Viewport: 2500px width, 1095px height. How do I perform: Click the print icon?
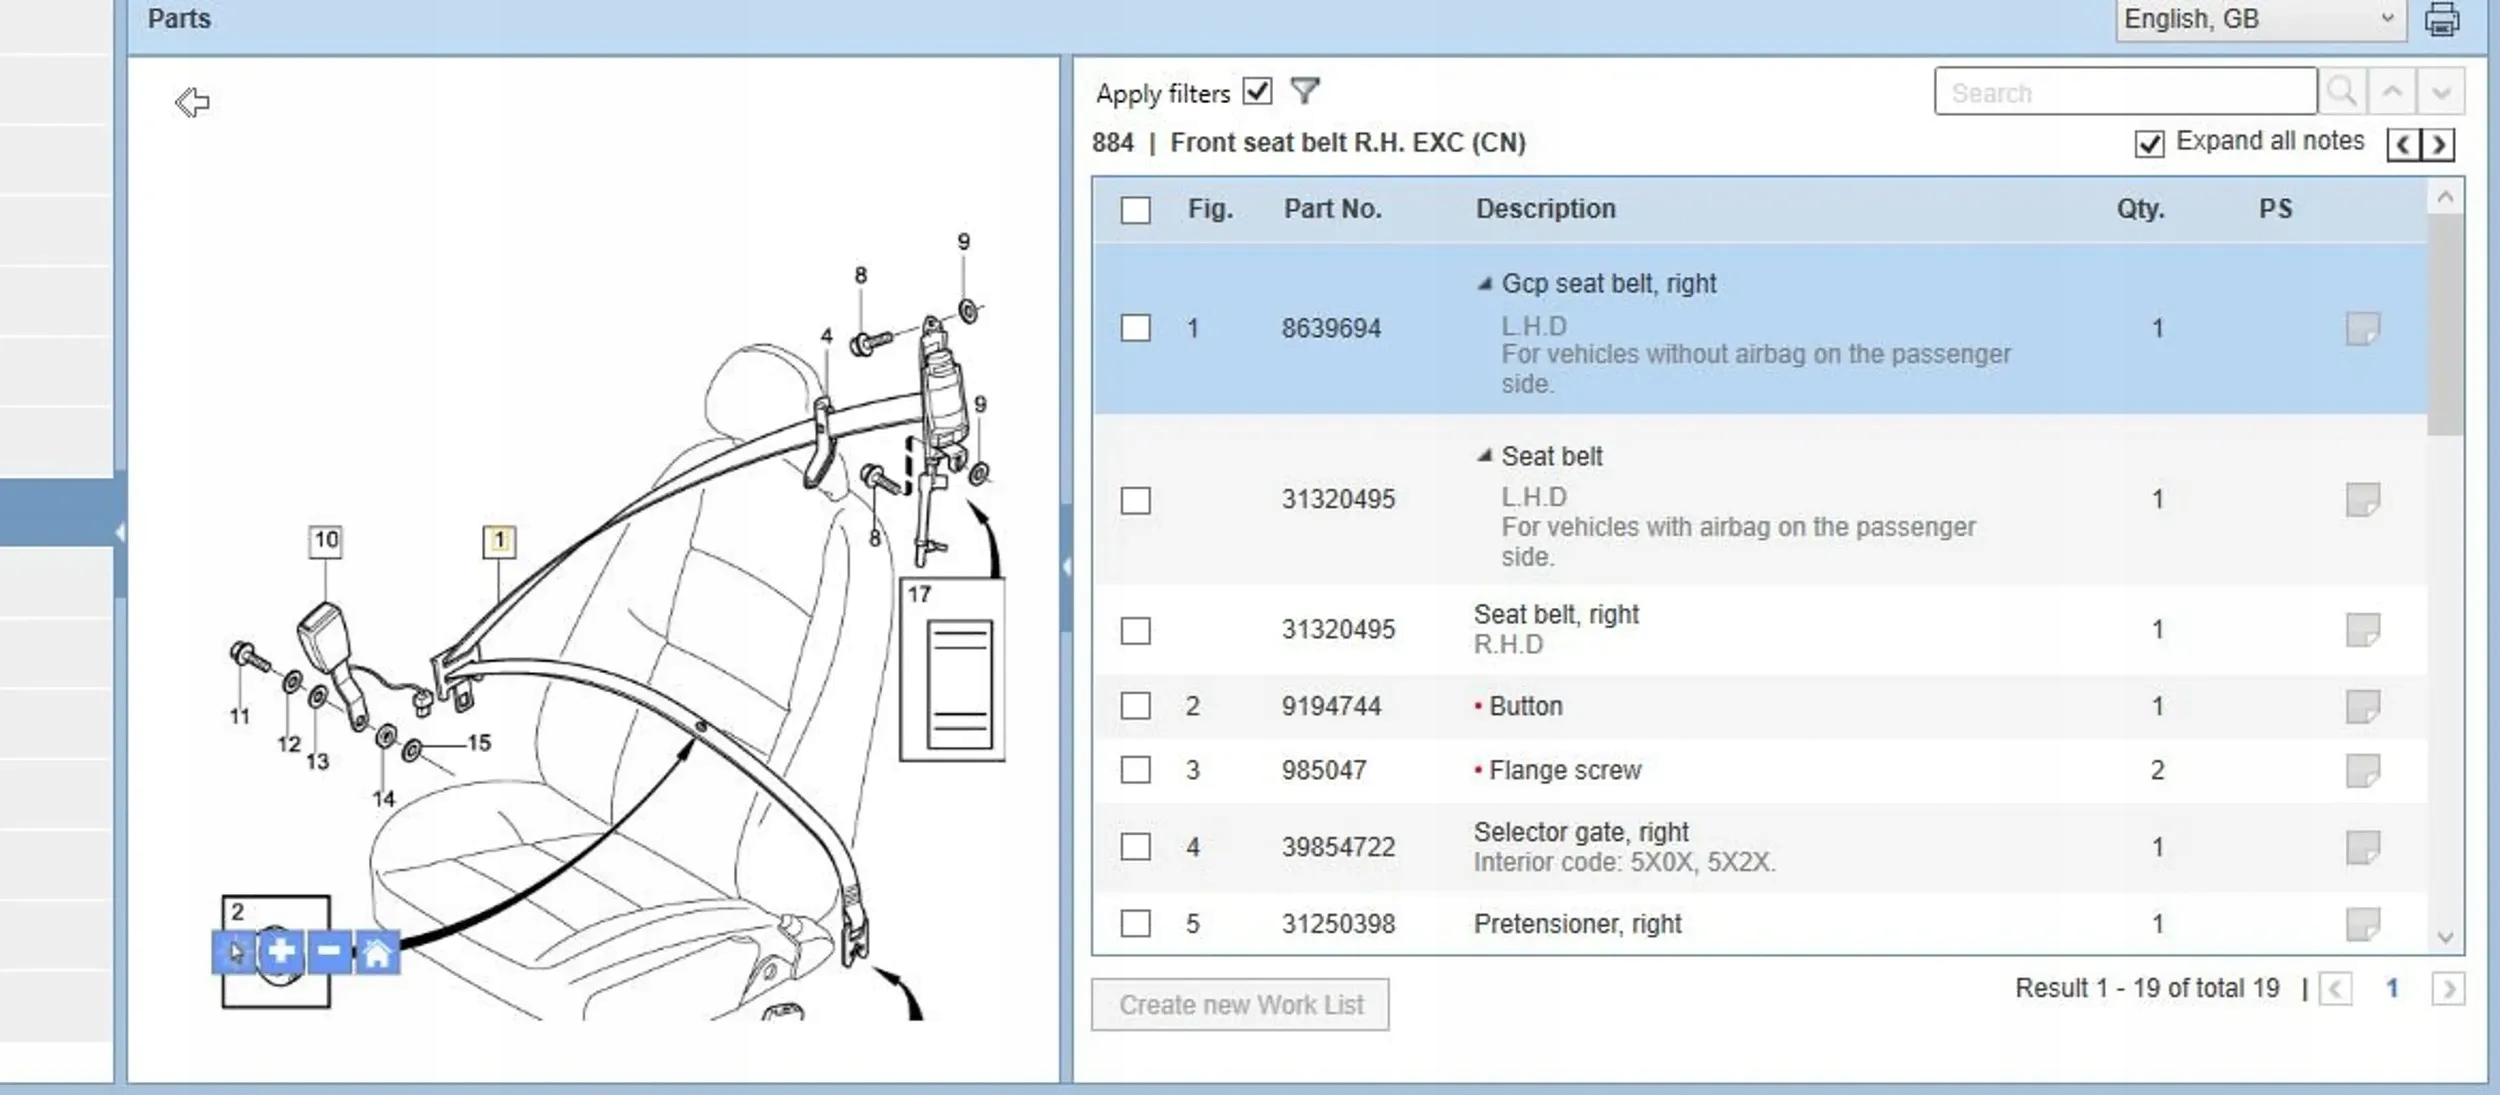2441,19
